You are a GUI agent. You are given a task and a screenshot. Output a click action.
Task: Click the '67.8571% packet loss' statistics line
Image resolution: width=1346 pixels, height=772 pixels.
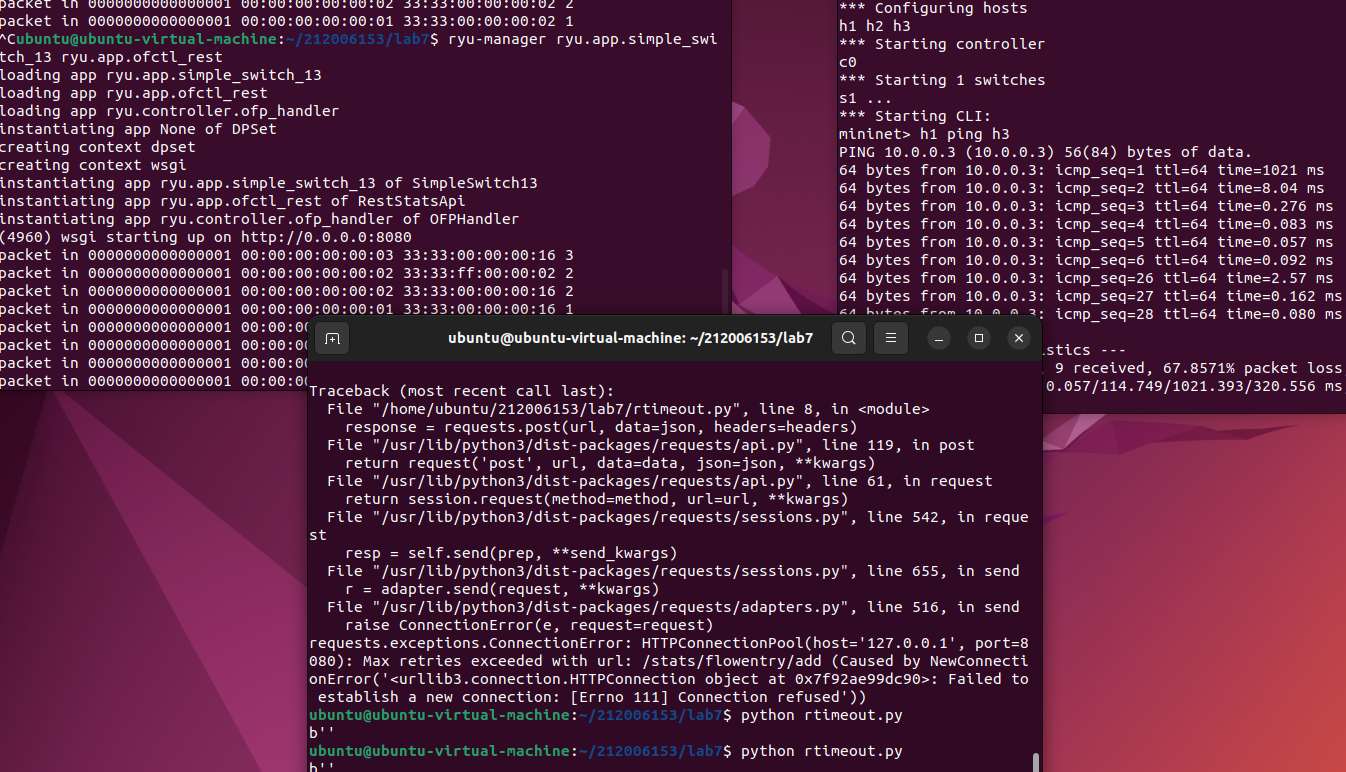(x=1193, y=368)
